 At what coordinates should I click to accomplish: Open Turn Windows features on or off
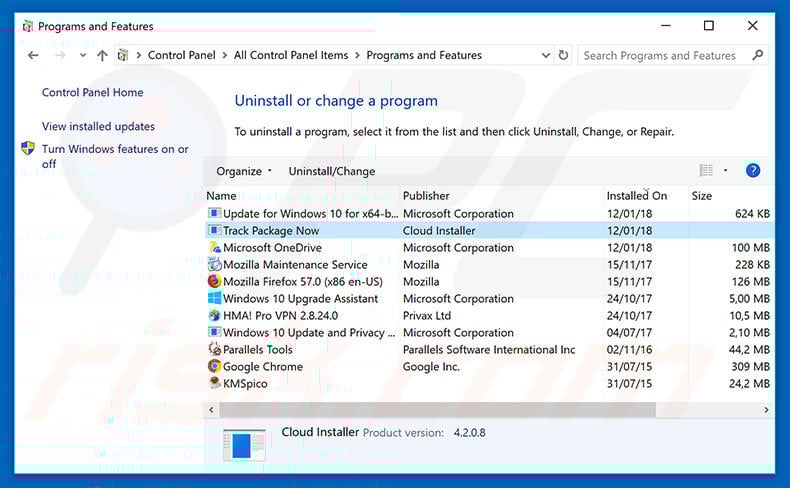[115, 156]
